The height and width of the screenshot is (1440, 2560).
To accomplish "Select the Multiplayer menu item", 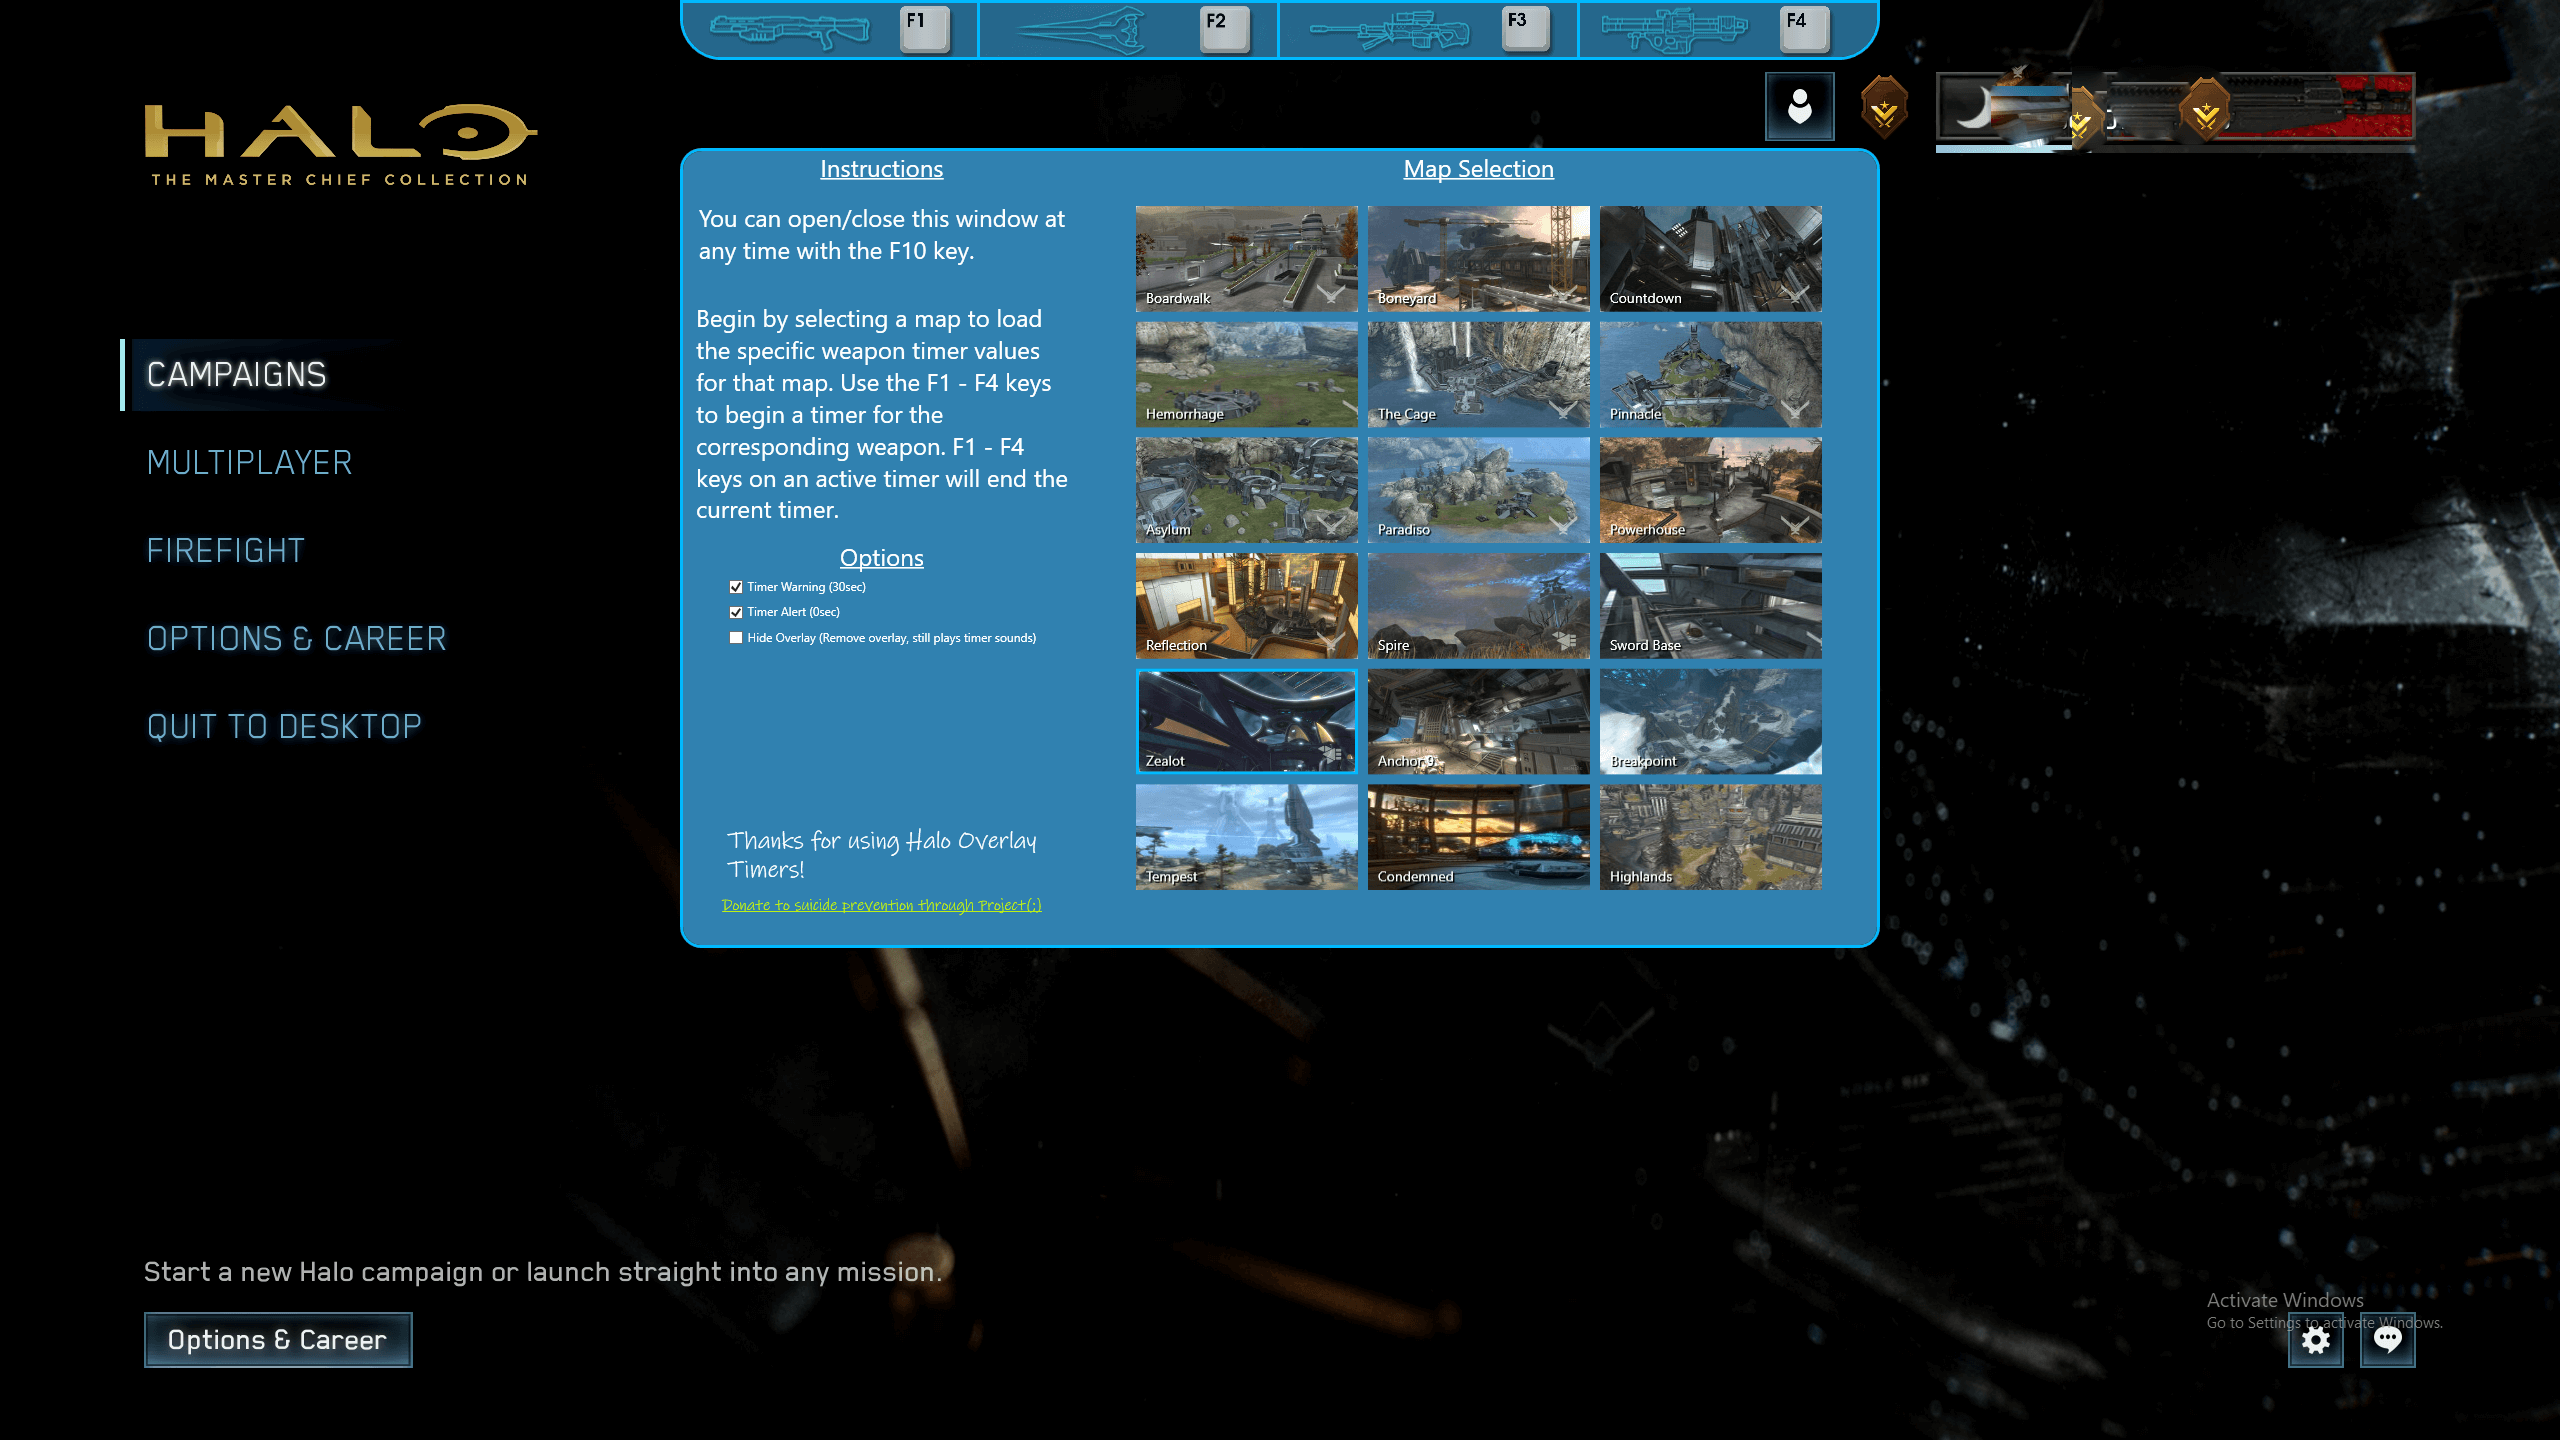I will [249, 463].
